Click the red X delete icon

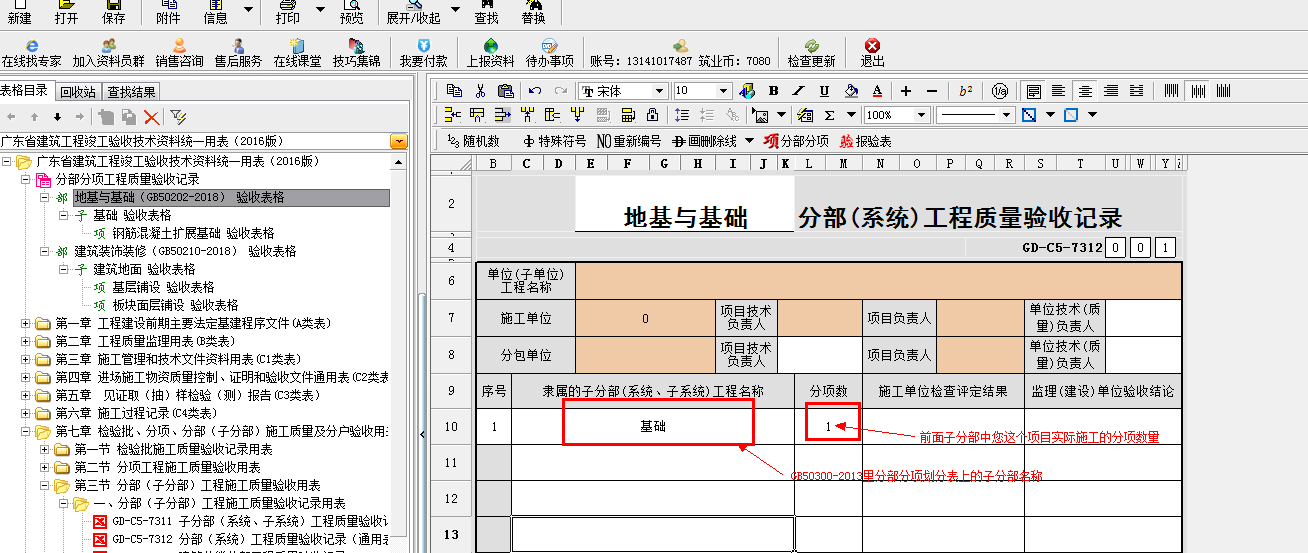[x=152, y=117]
